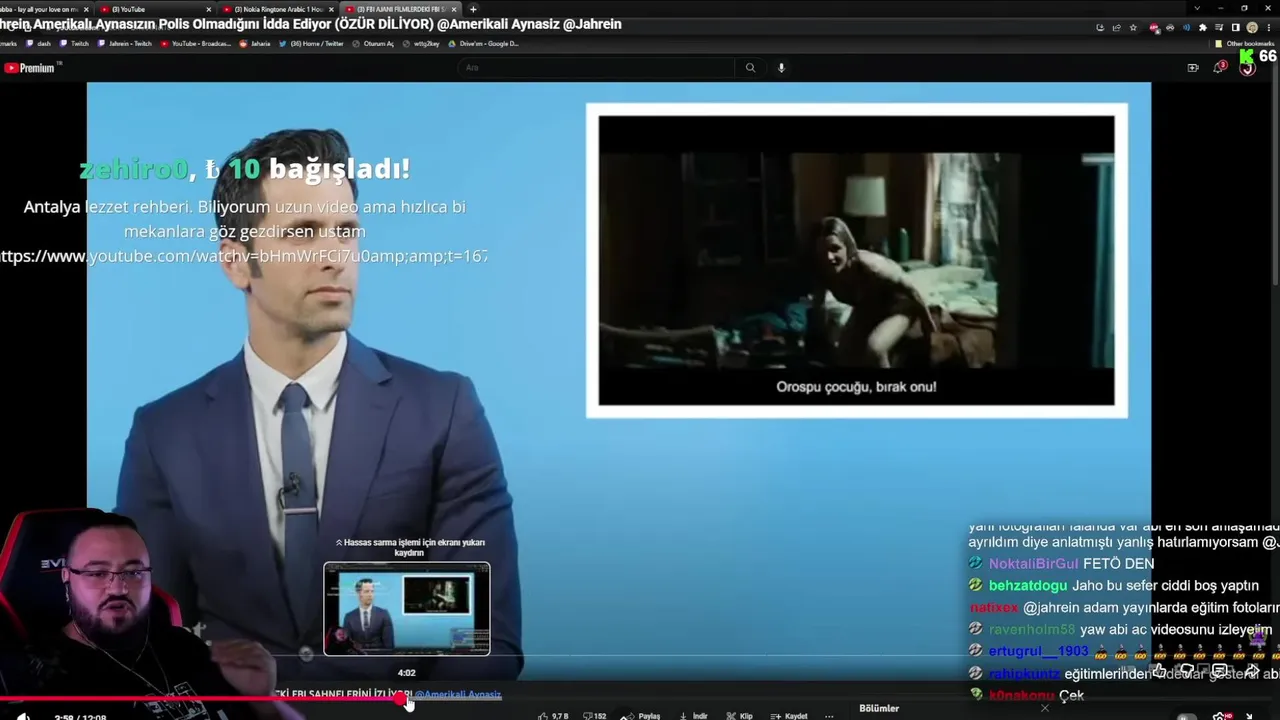The image size is (1280, 720).
Task: Open the 'Jaharia' bookmark
Action: pos(255,44)
